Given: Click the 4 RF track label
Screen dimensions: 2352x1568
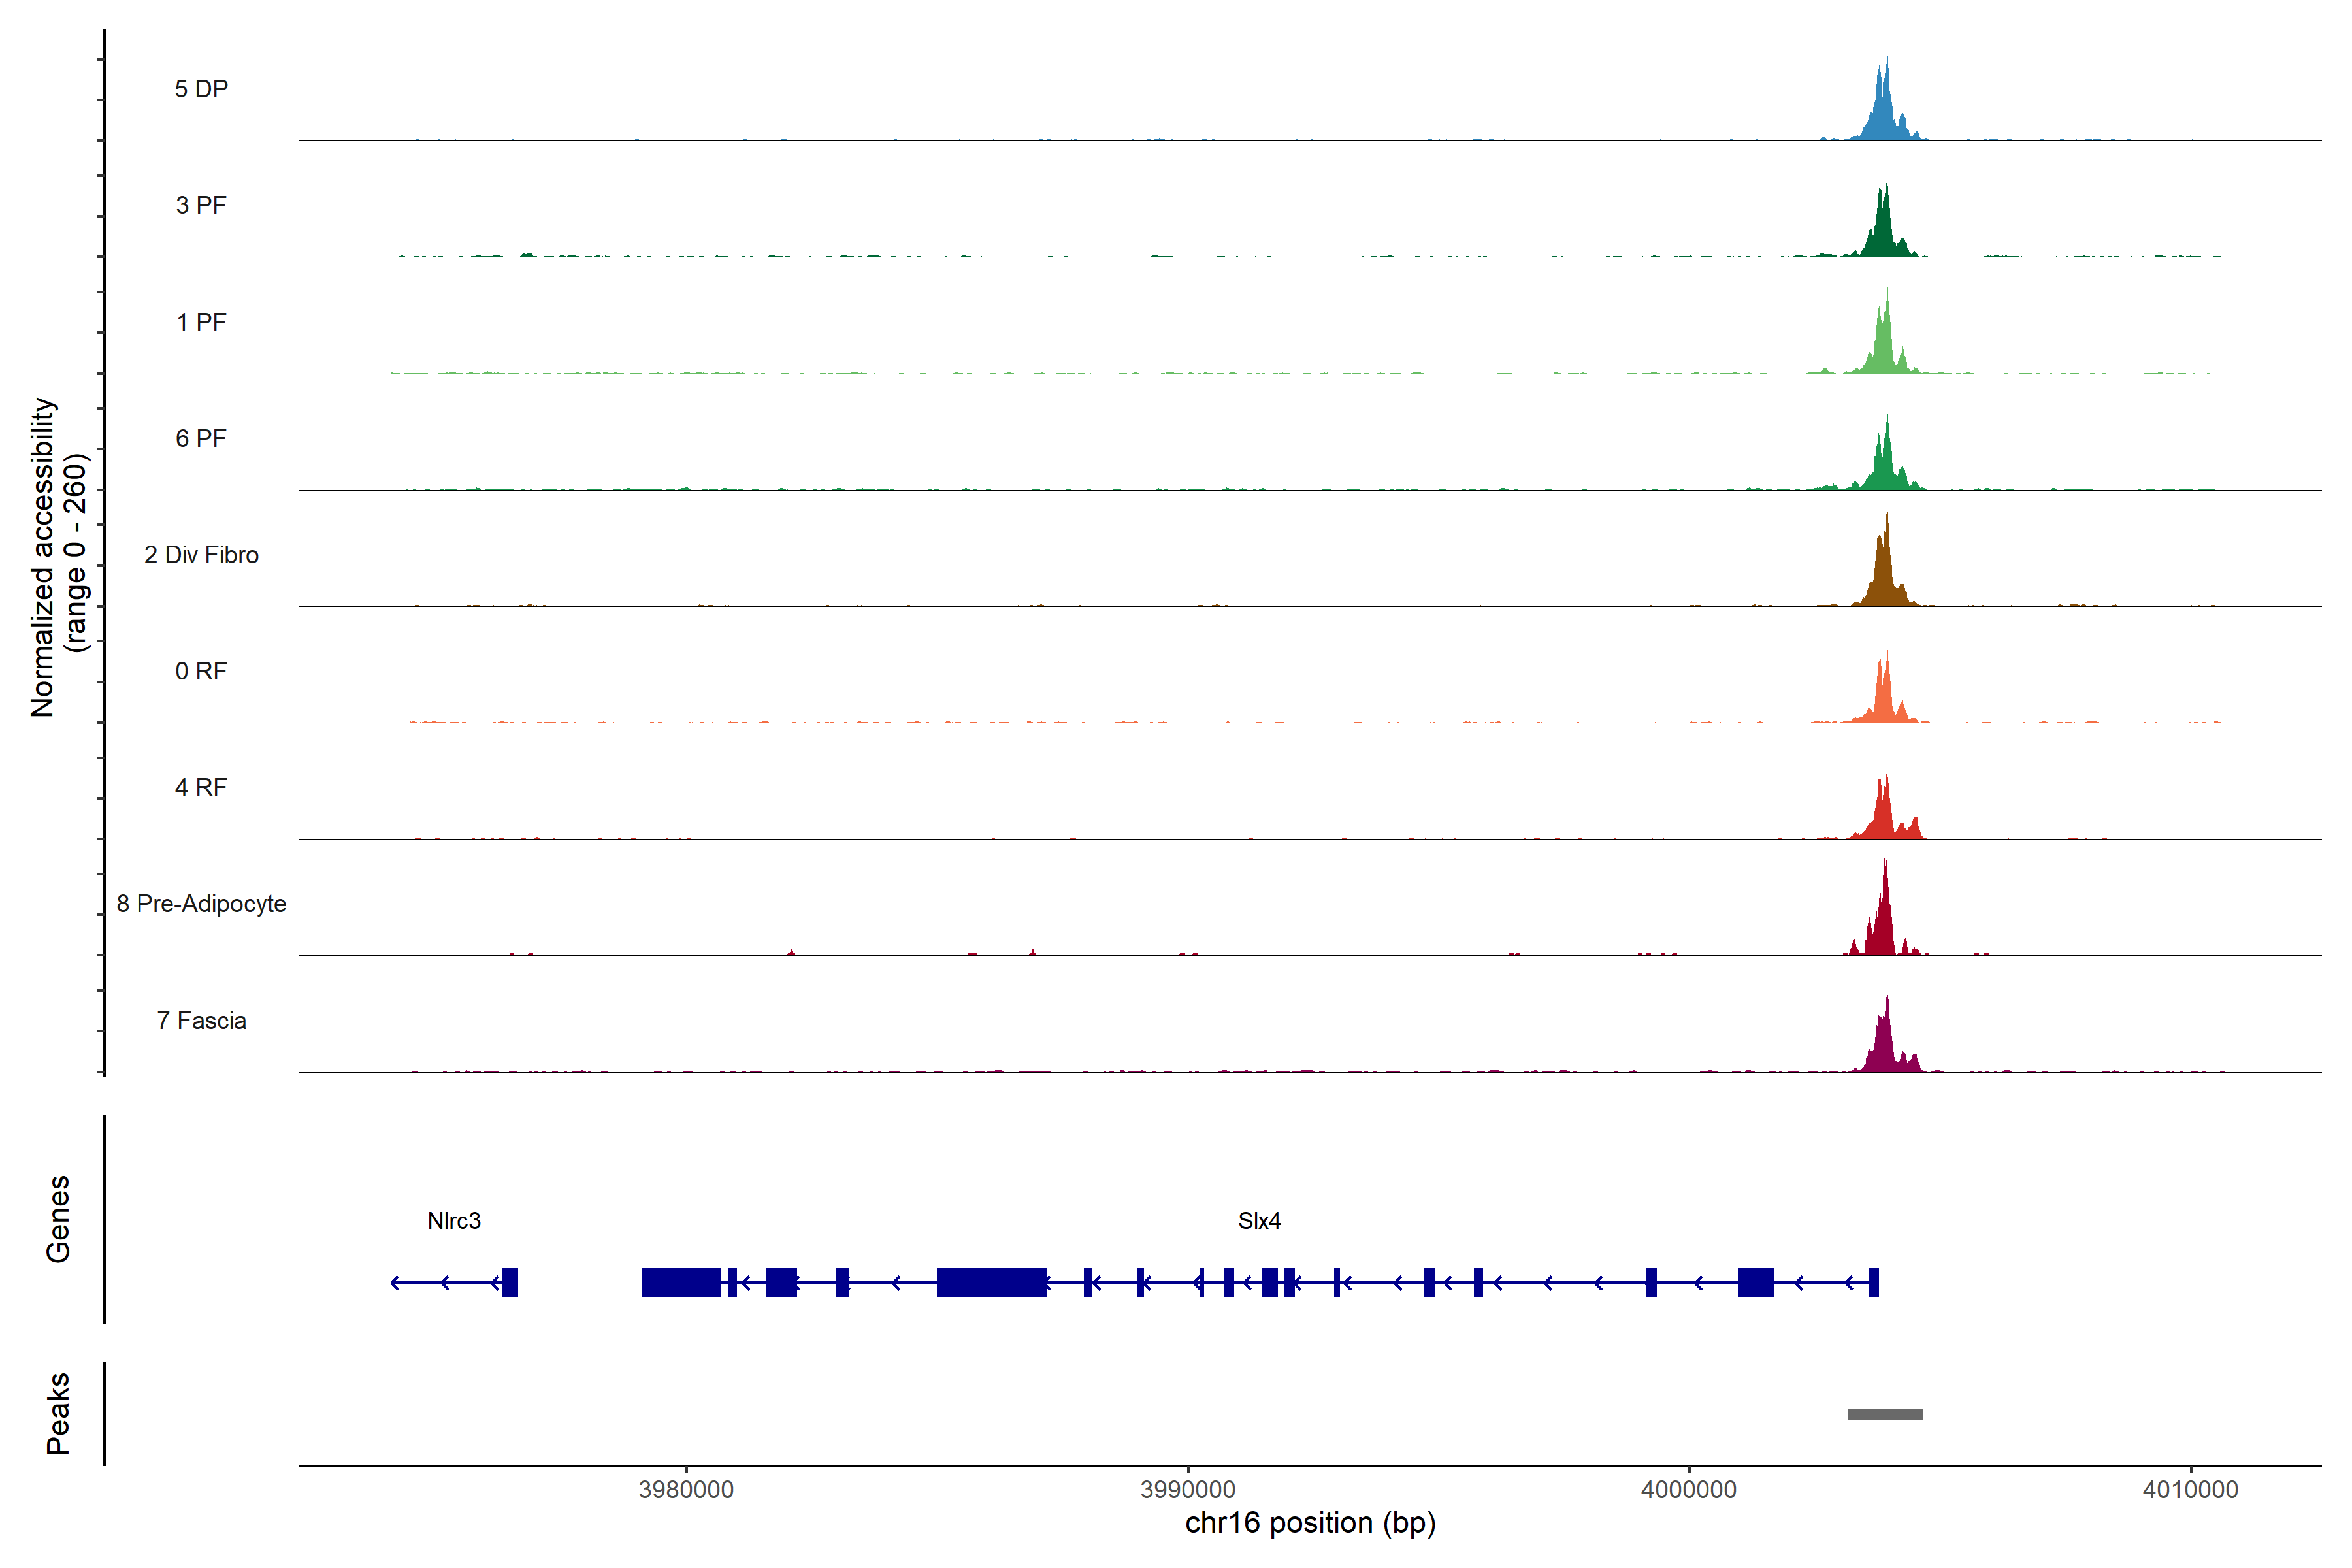Looking at the screenshot, I should pyautogui.click(x=201, y=787).
